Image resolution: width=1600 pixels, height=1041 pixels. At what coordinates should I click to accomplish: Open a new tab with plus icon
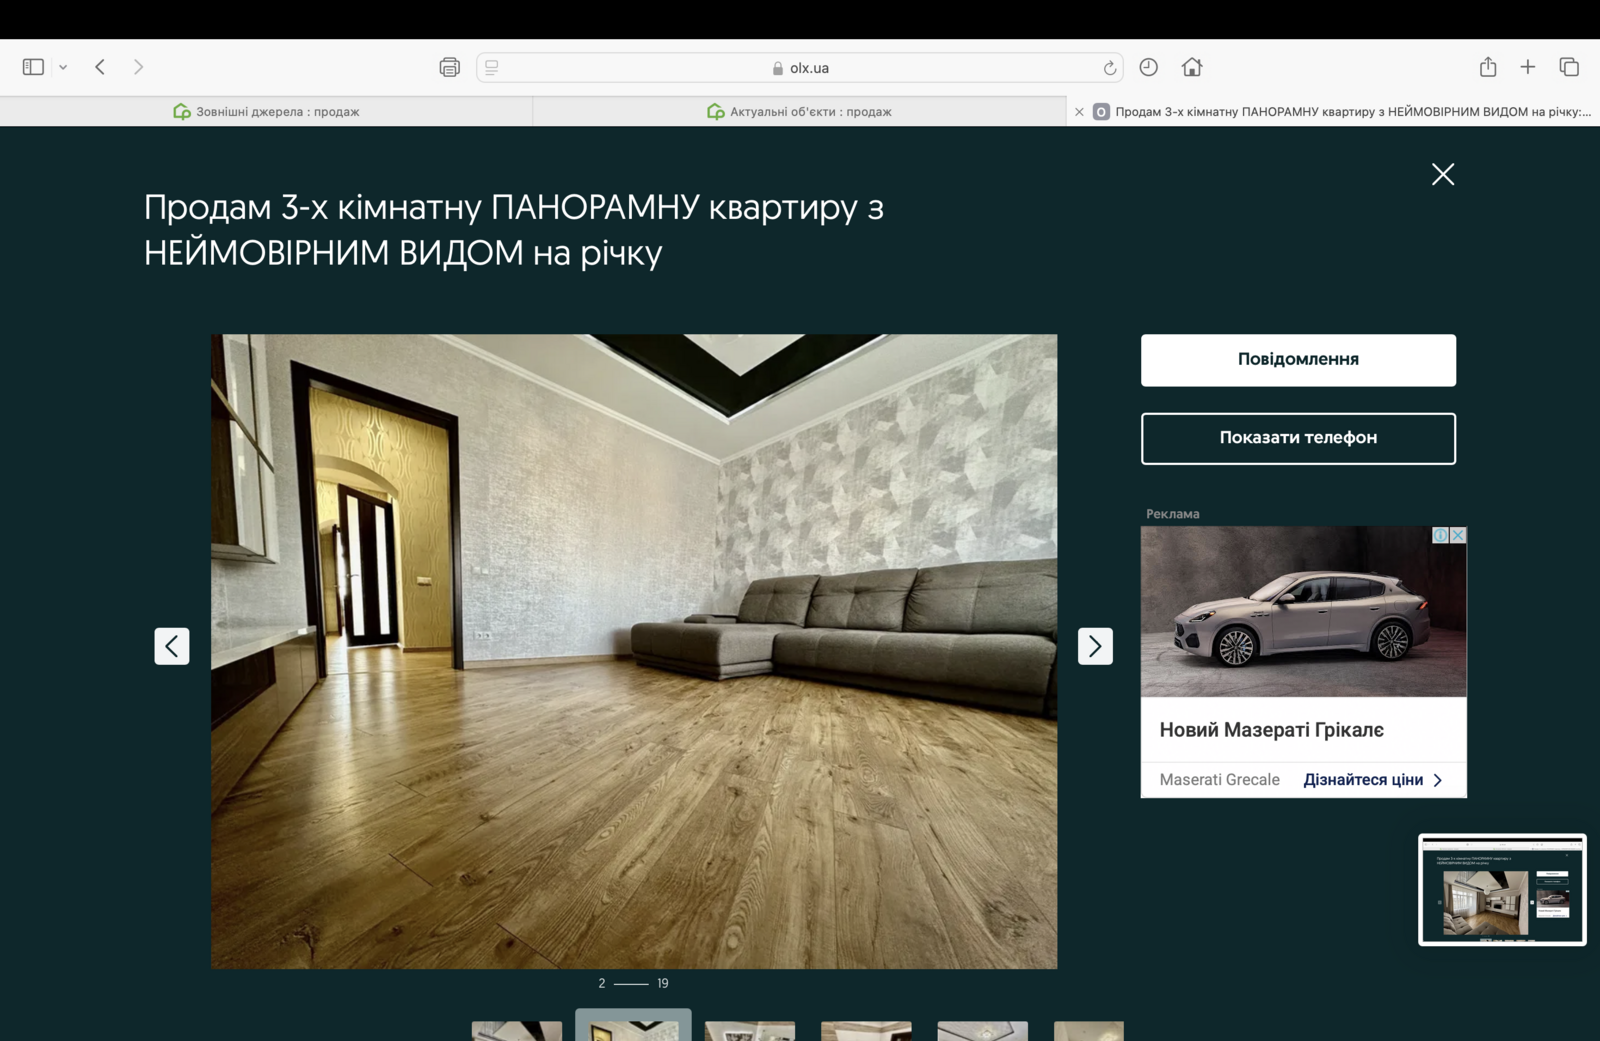pyautogui.click(x=1527, y=67)
